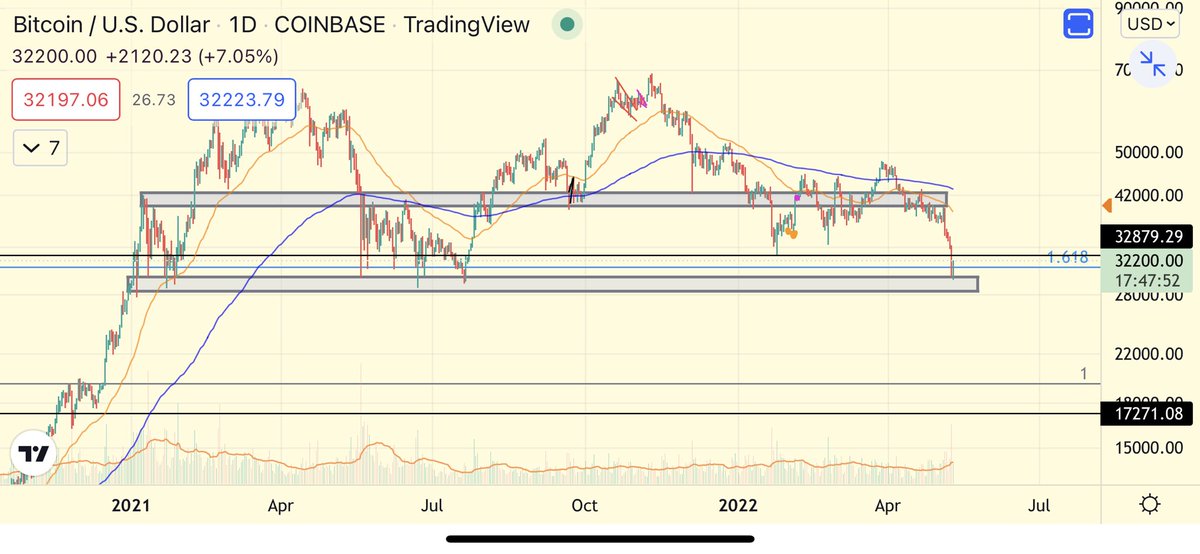
Task: Tap the Jul label near 2022 axis end
Action: click(1038, 505)
